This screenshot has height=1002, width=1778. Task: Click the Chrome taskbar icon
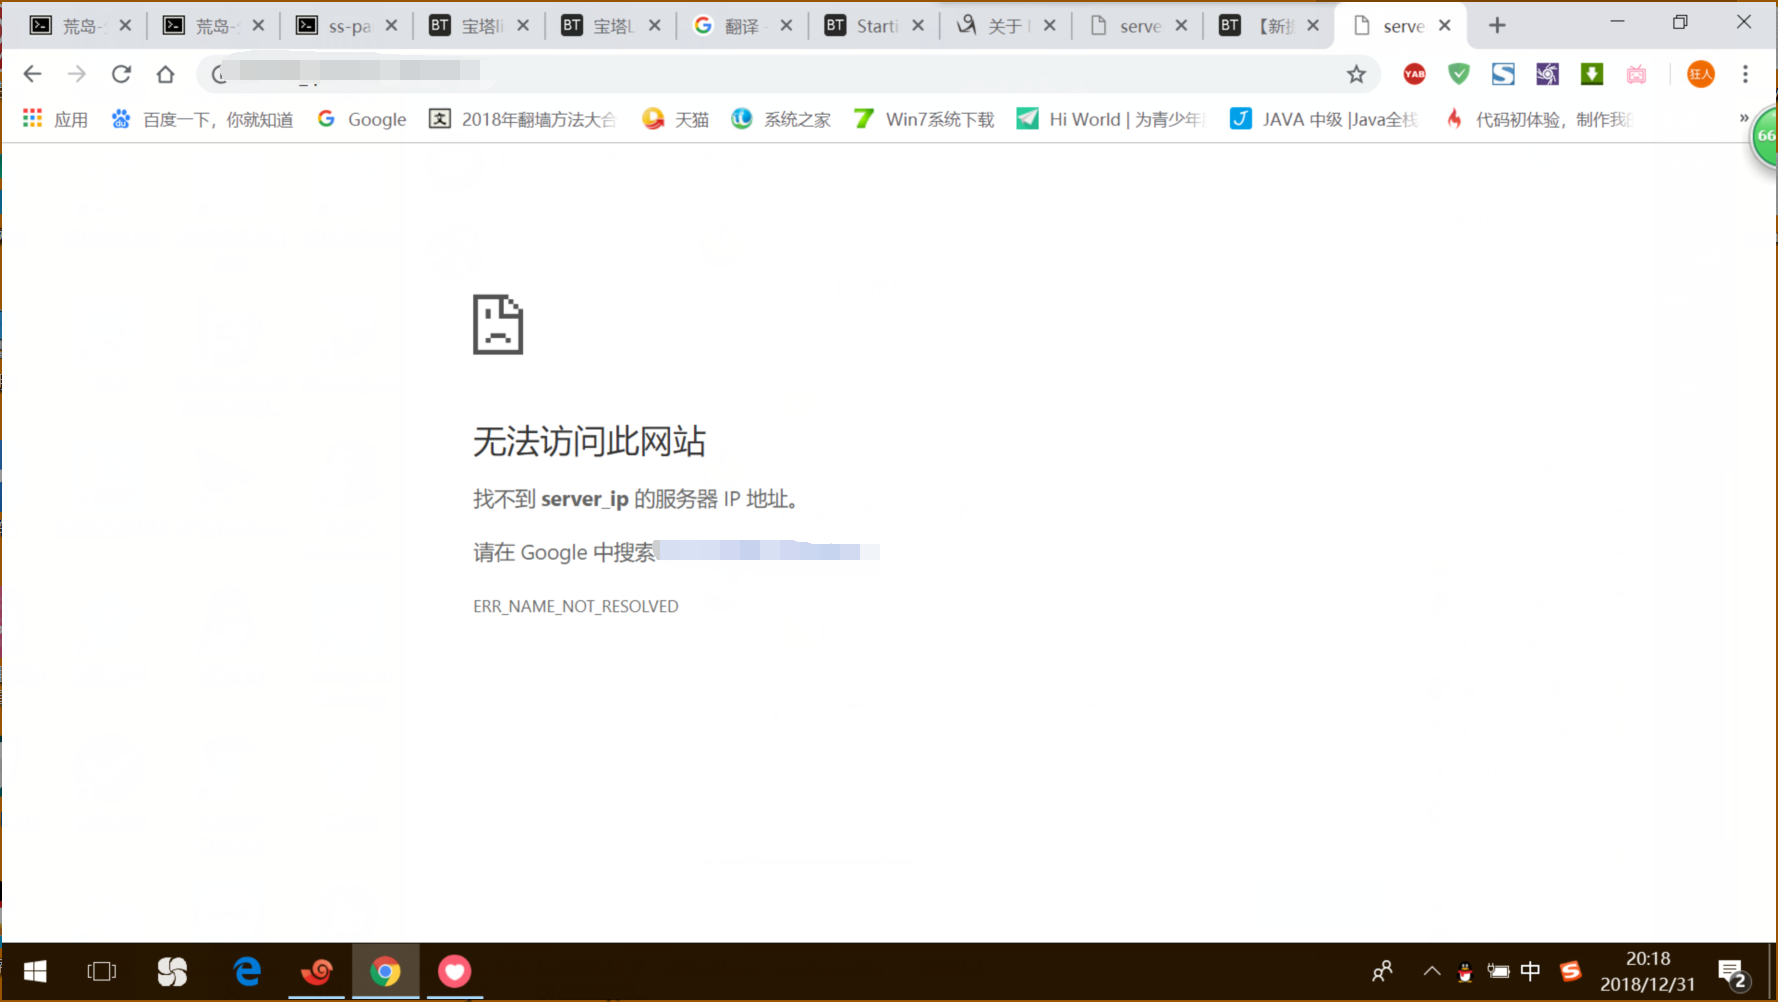coord(385,971)
